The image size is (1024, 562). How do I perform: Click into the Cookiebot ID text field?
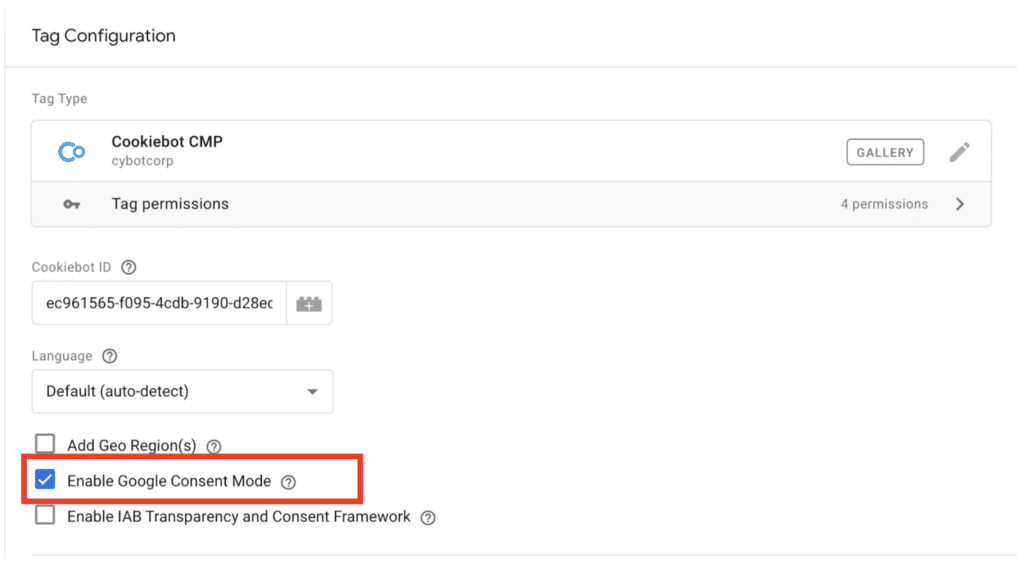(160, 303)
